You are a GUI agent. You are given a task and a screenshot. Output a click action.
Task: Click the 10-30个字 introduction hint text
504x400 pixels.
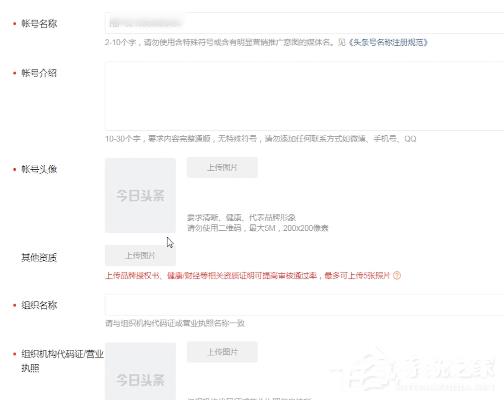[261, 139]
